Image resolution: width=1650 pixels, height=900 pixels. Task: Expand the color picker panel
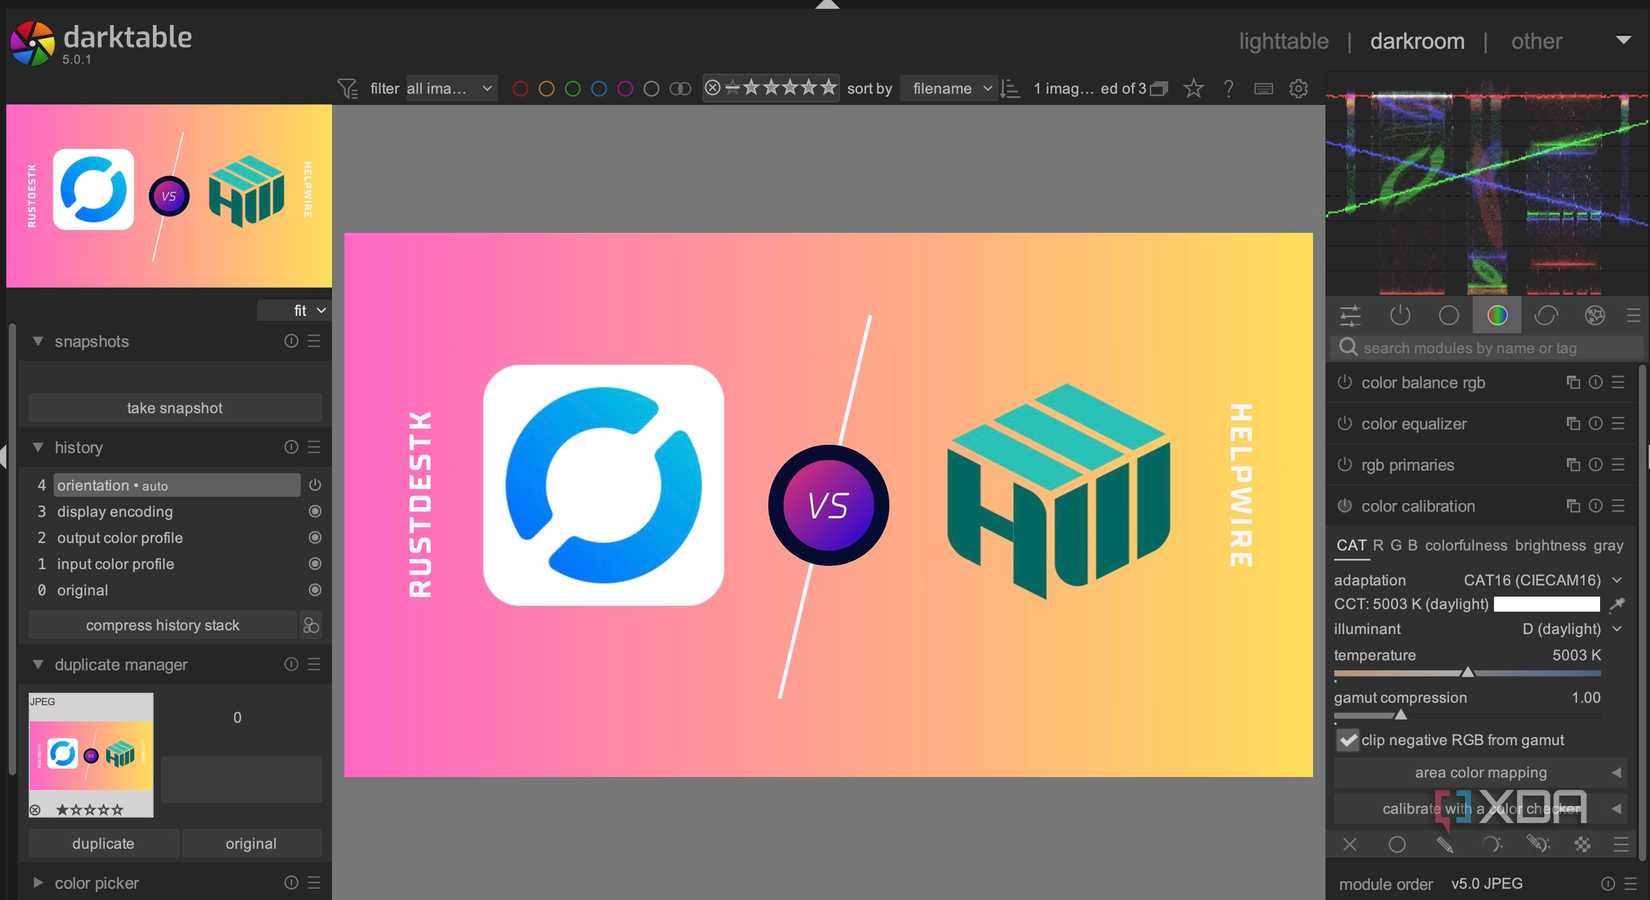click(38, 883)
